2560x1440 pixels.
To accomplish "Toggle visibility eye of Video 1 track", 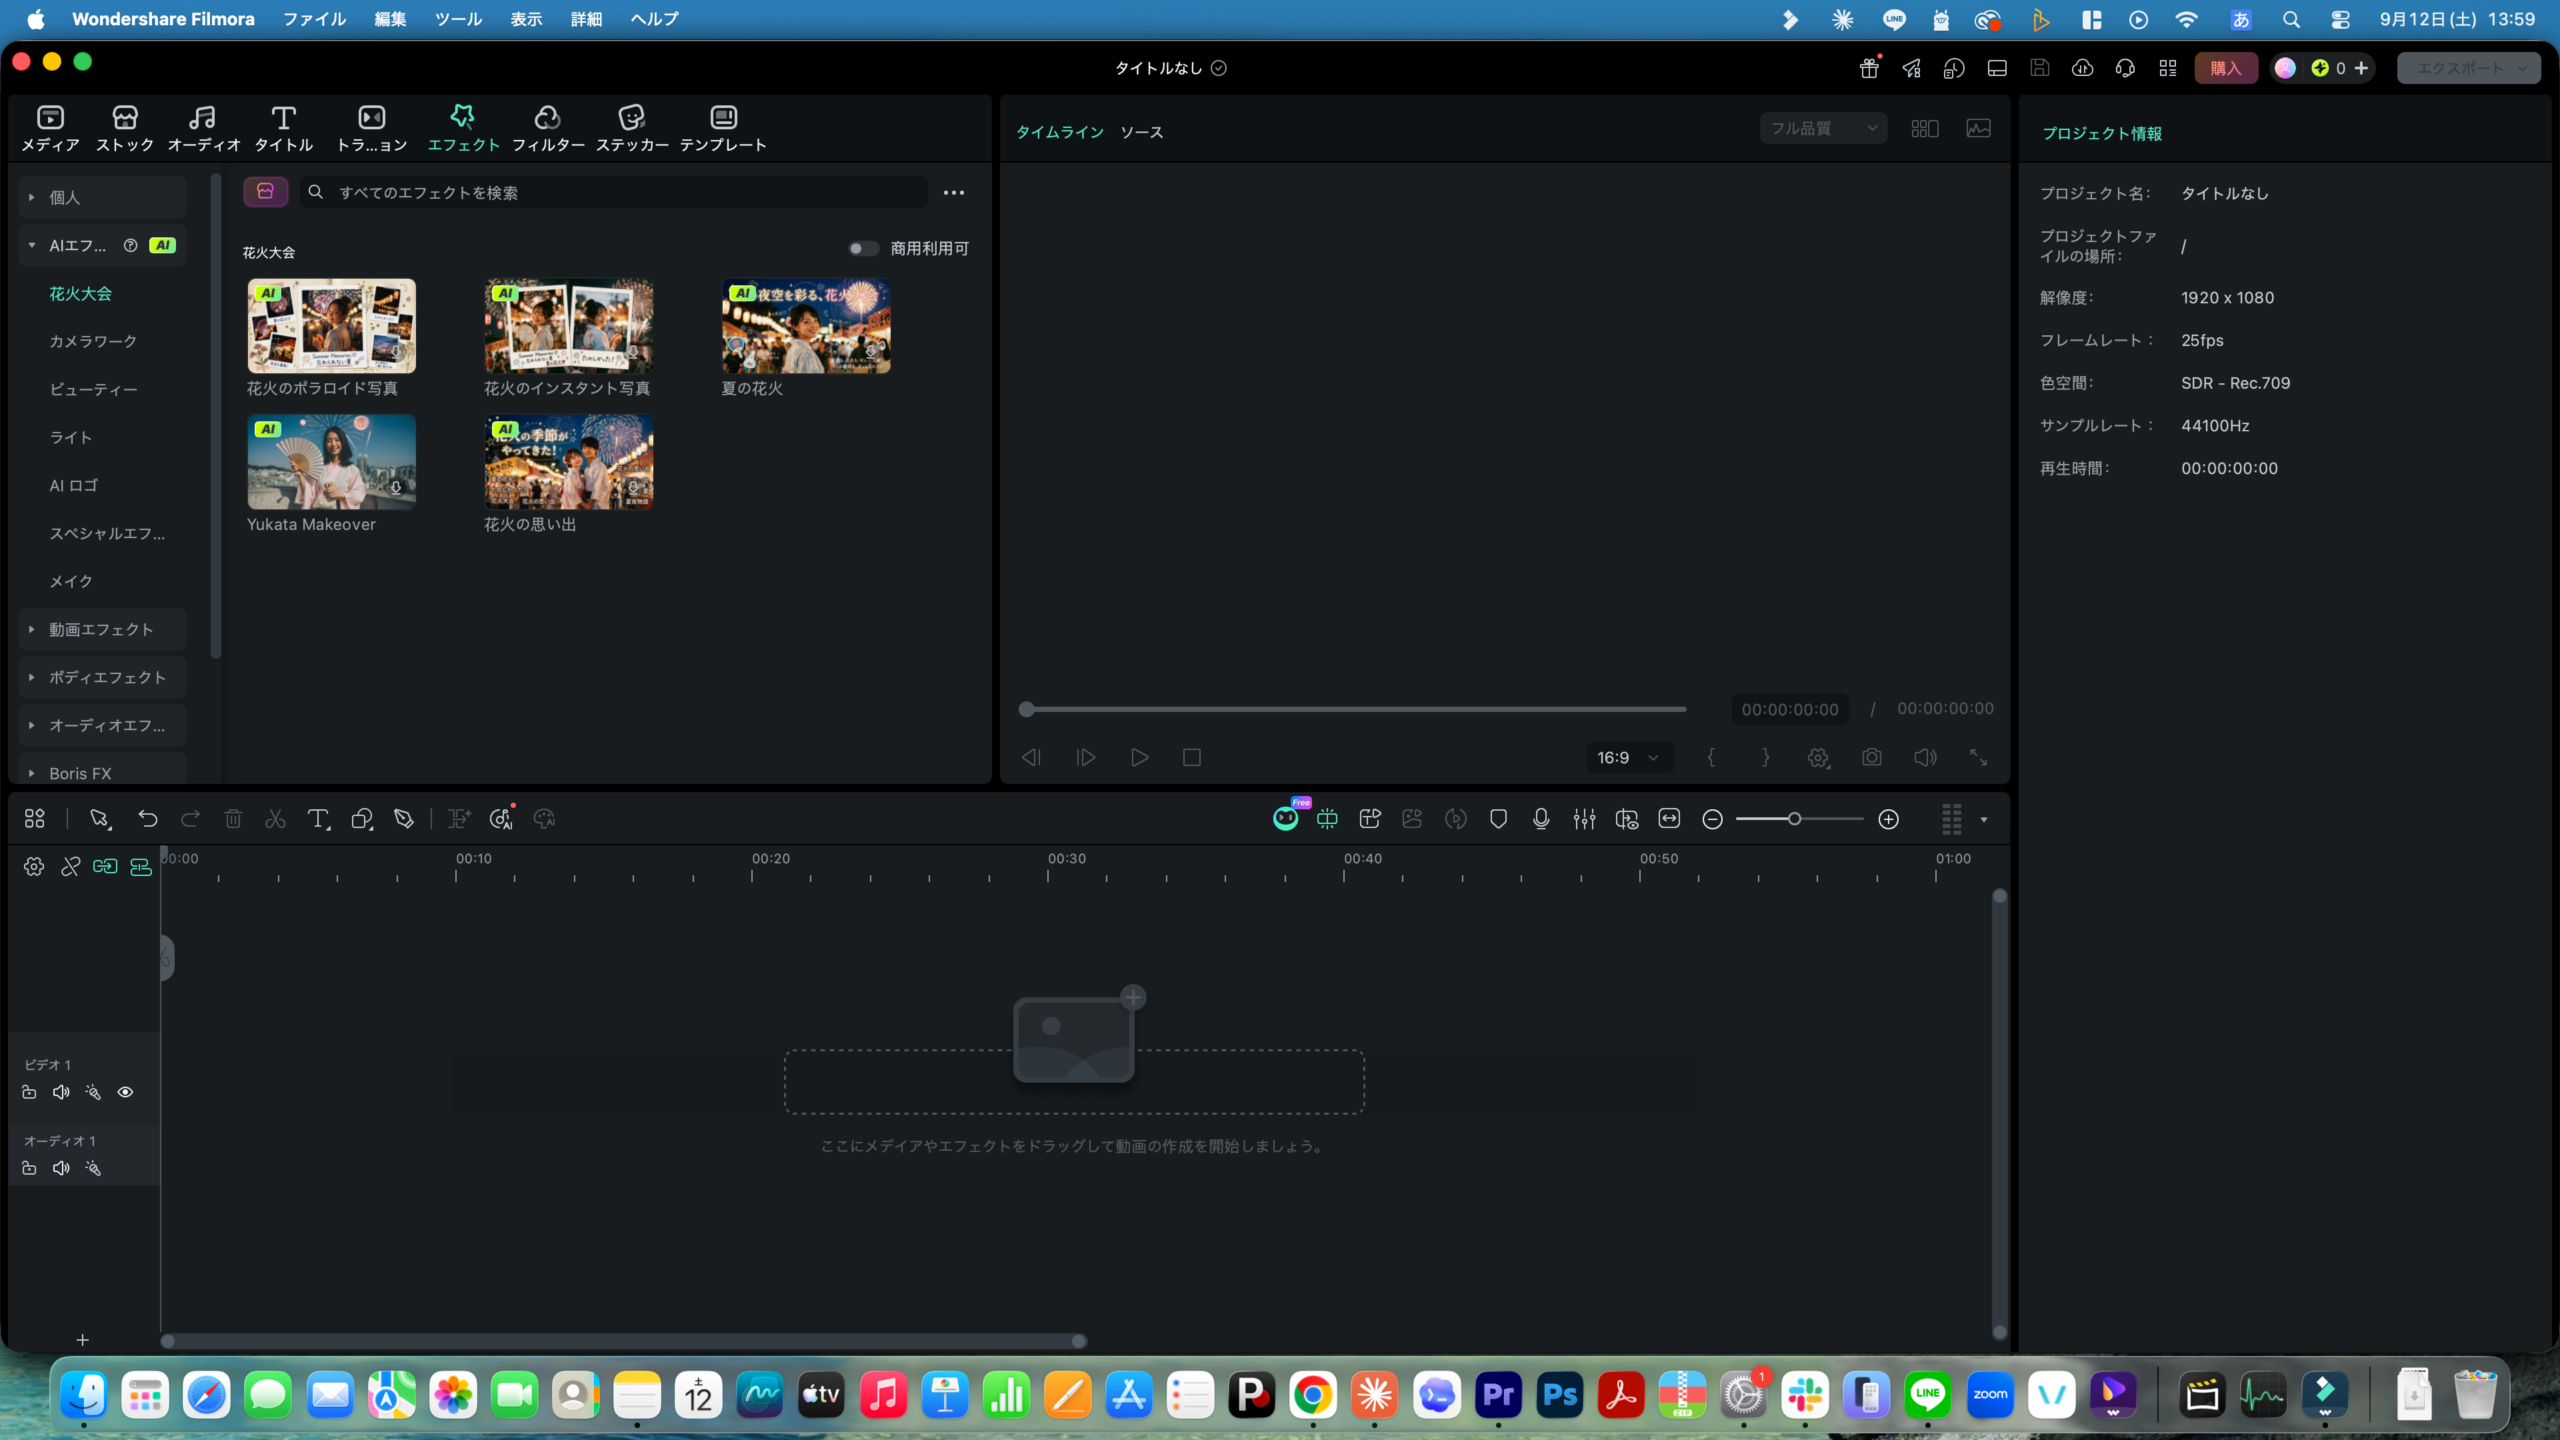I will pos(125,1092).
